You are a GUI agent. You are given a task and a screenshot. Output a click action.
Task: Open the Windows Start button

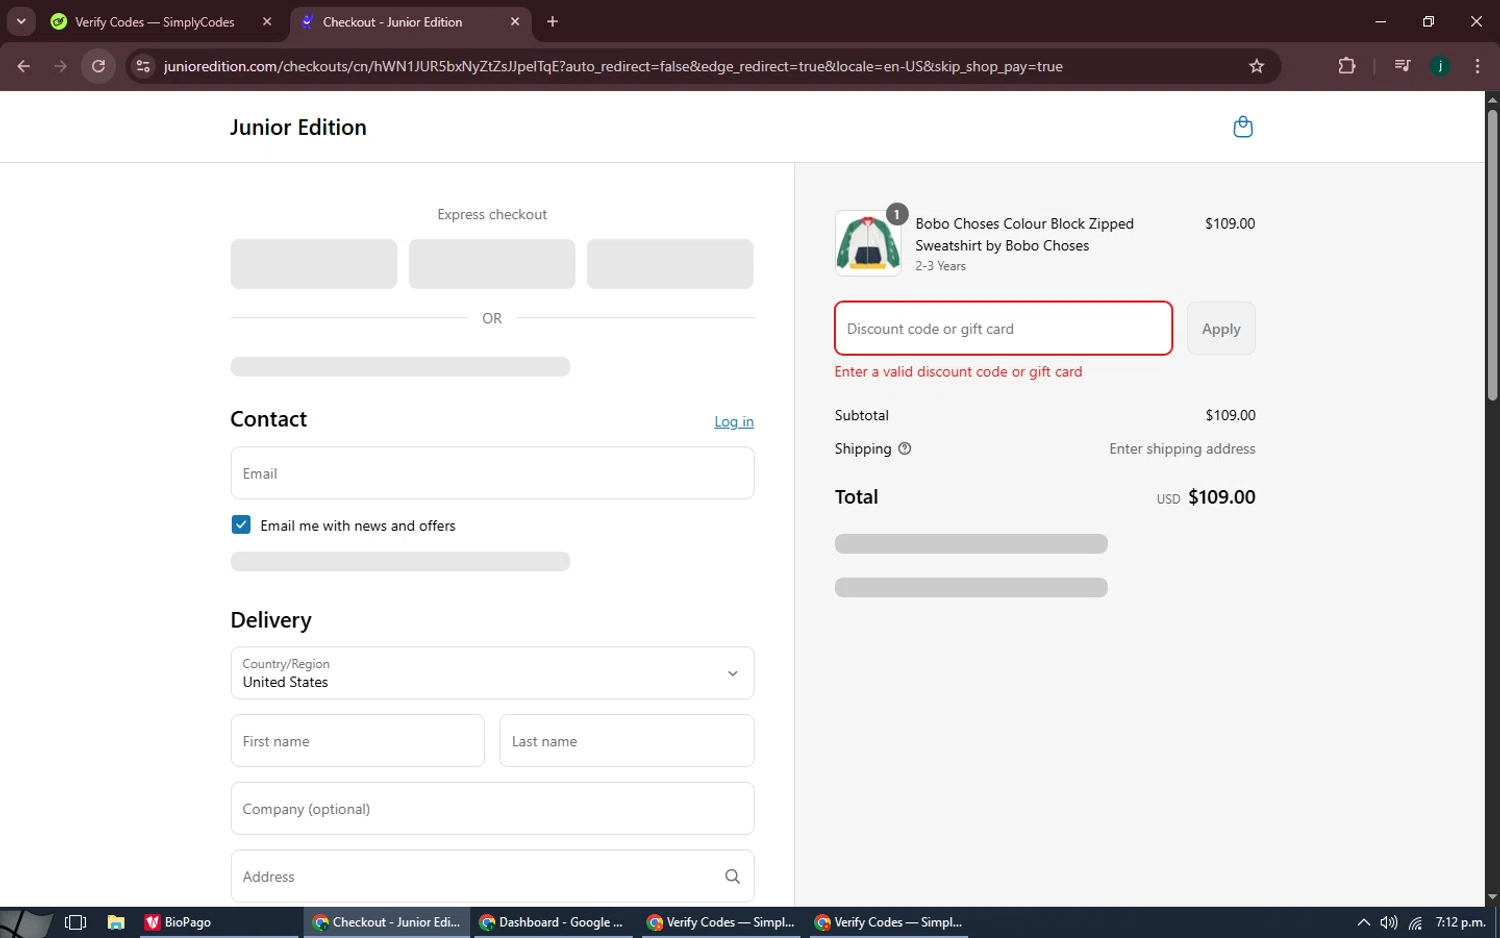(26, 922)
